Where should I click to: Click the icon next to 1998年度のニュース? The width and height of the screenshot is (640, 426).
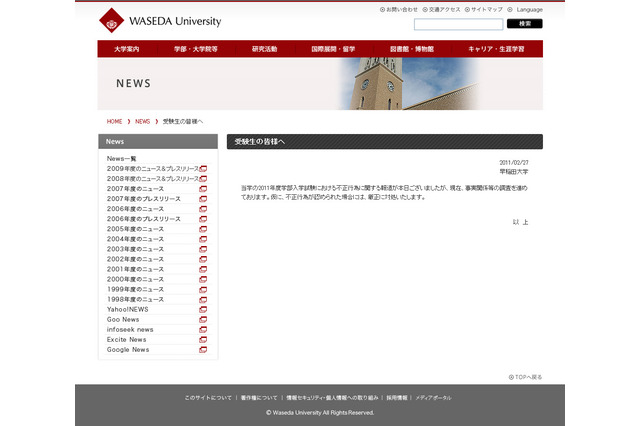click(203, 300)
